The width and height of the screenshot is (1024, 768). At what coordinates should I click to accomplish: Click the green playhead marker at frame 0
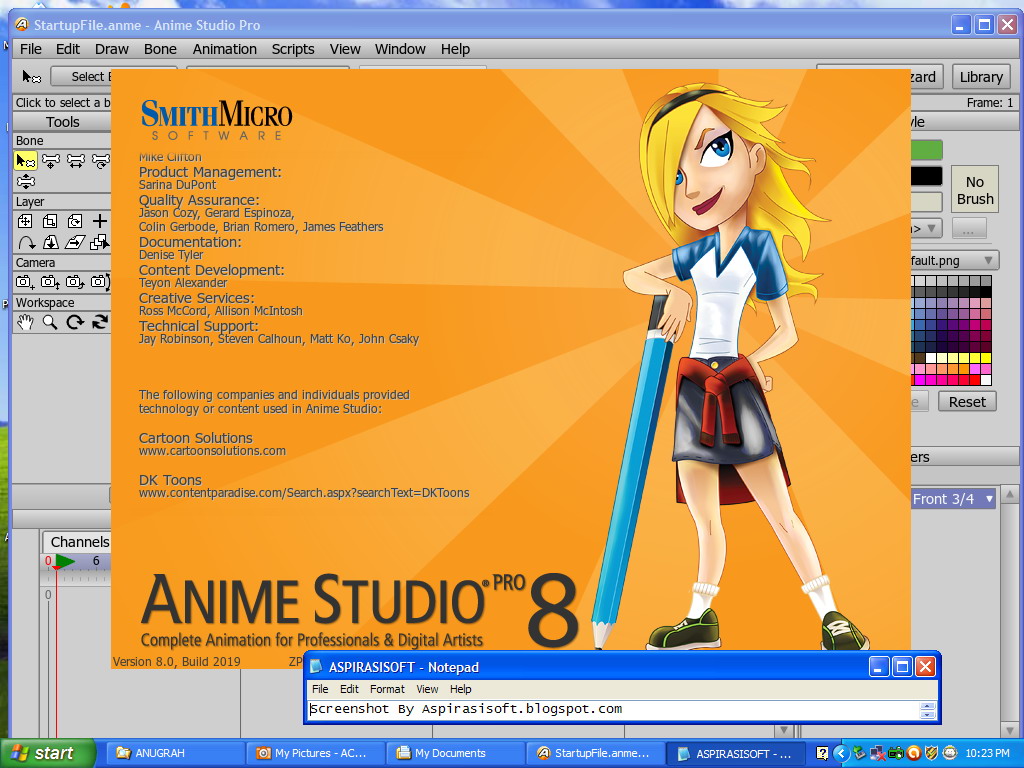[63, 561]
